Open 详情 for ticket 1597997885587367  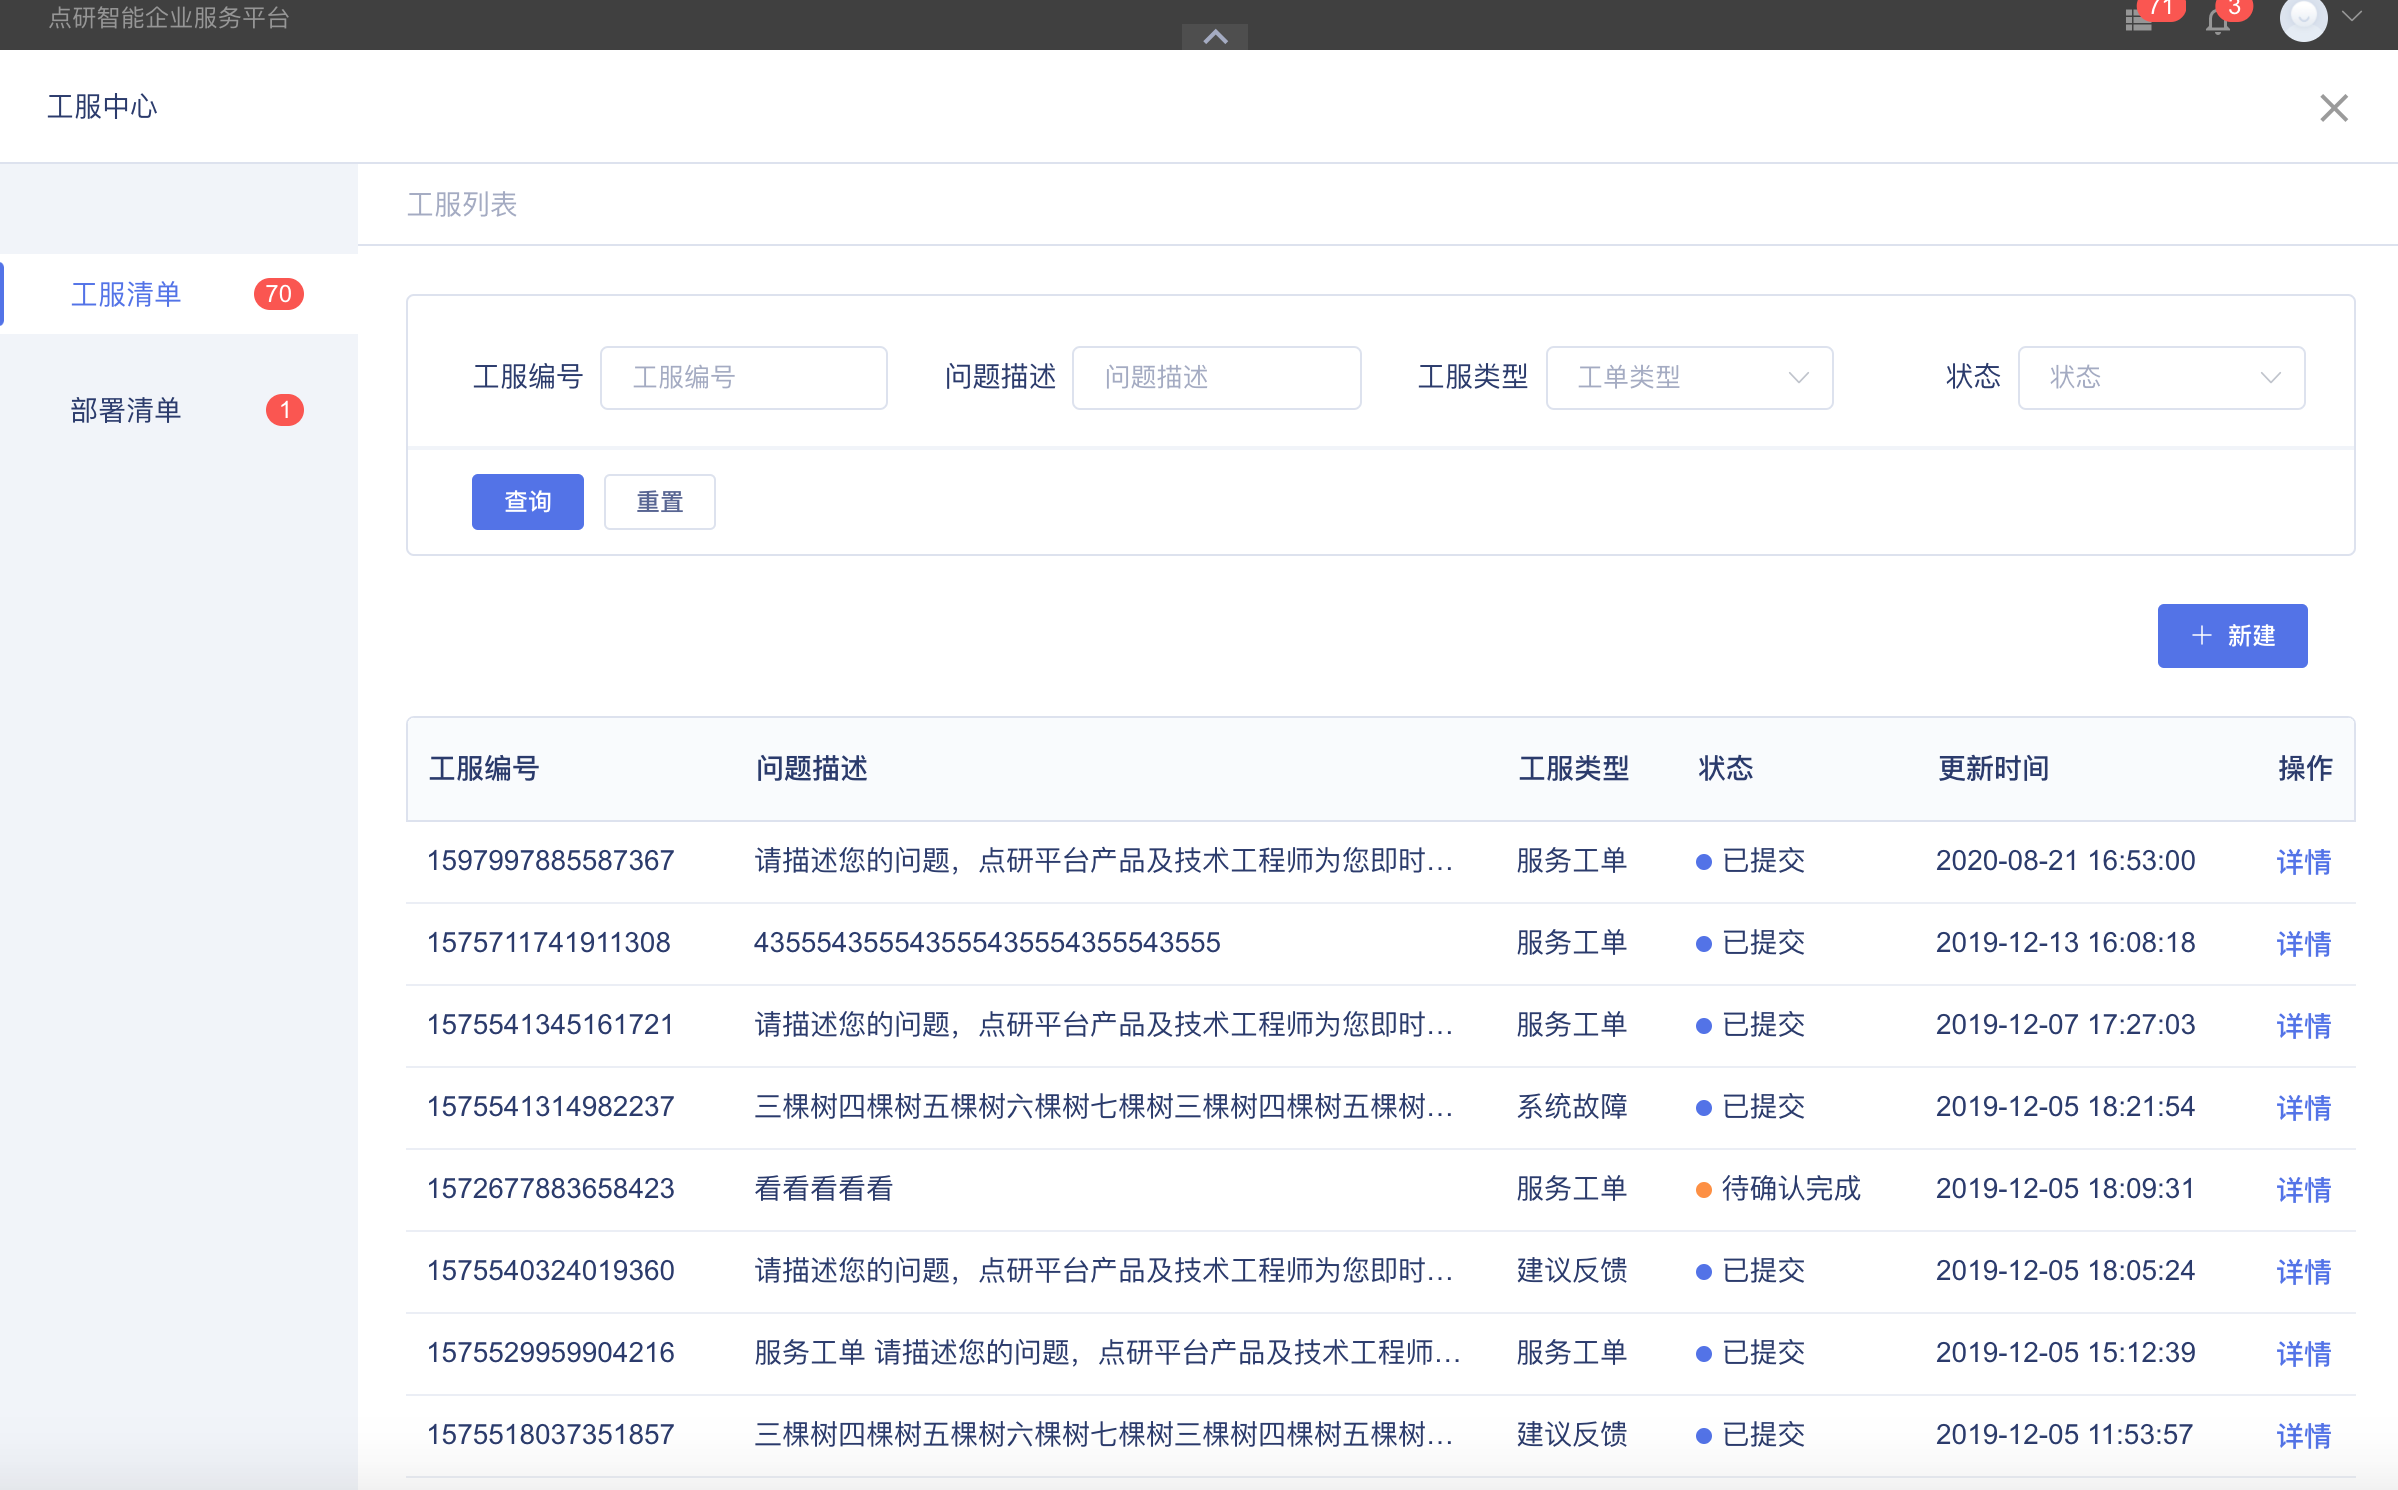[2303, 862]
